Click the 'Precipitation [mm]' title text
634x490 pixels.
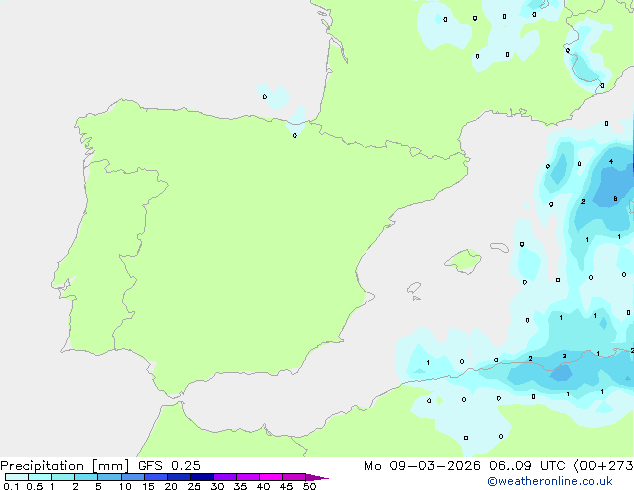click(x=65, y=466)
